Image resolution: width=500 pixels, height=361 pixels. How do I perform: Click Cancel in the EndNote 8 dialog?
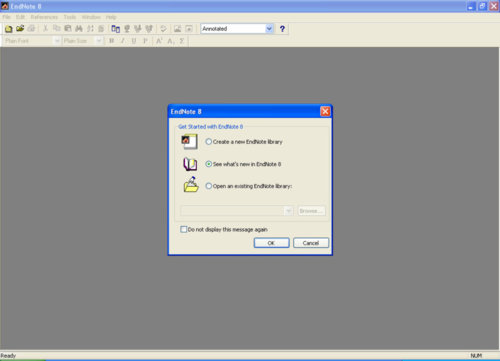coord(311,243)
